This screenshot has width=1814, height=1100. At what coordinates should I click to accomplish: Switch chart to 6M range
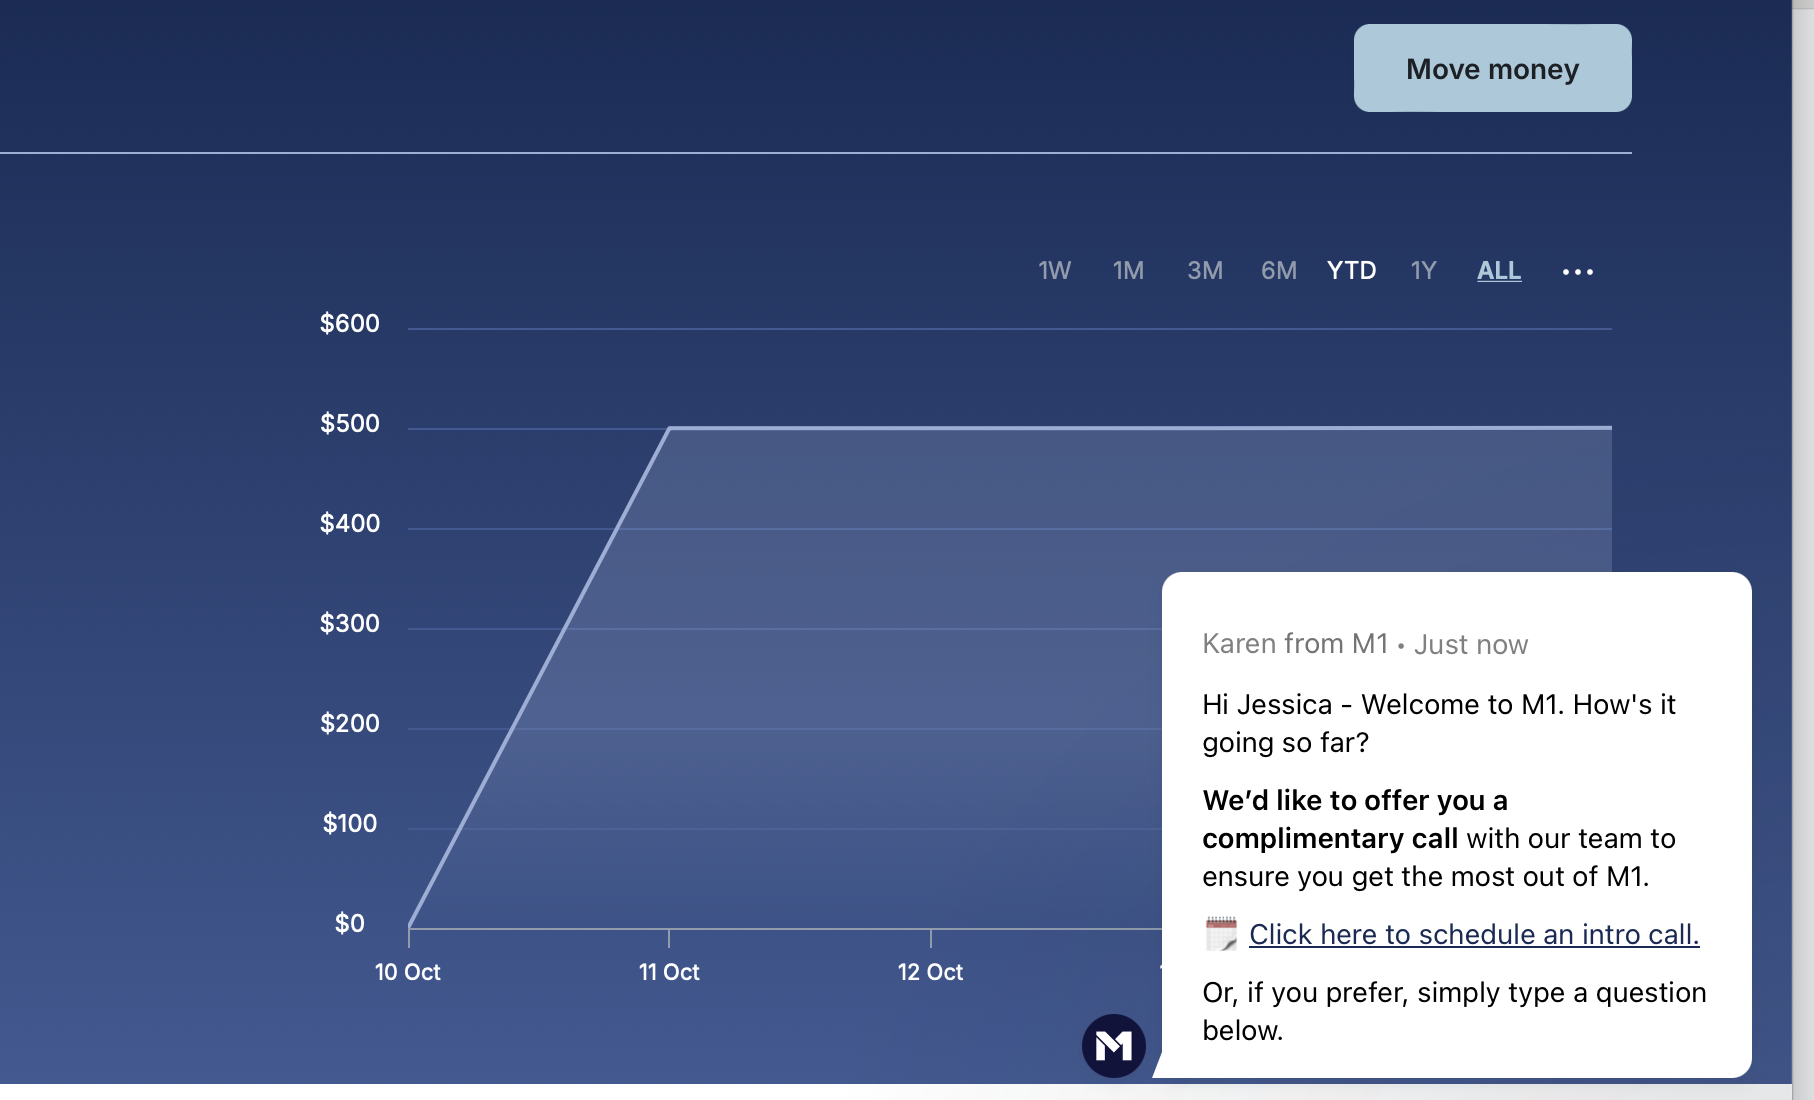1279,271
